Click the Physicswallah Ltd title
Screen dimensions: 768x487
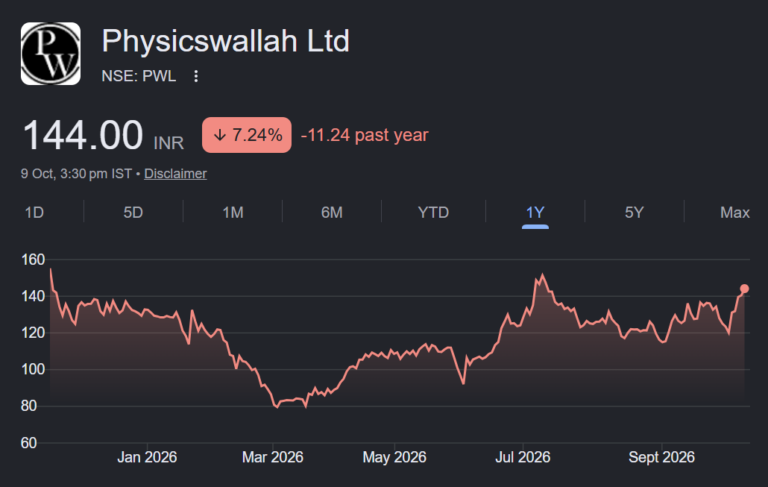coord(225,41)
